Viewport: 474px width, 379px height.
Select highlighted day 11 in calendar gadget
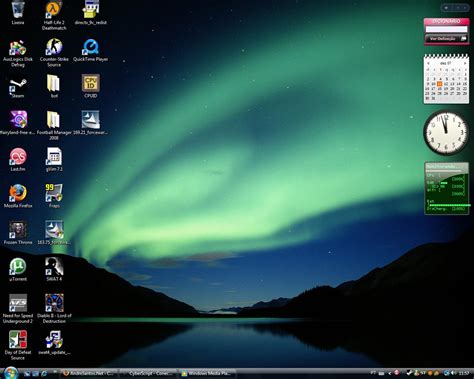pyautogui.click(x=439, y=84)
